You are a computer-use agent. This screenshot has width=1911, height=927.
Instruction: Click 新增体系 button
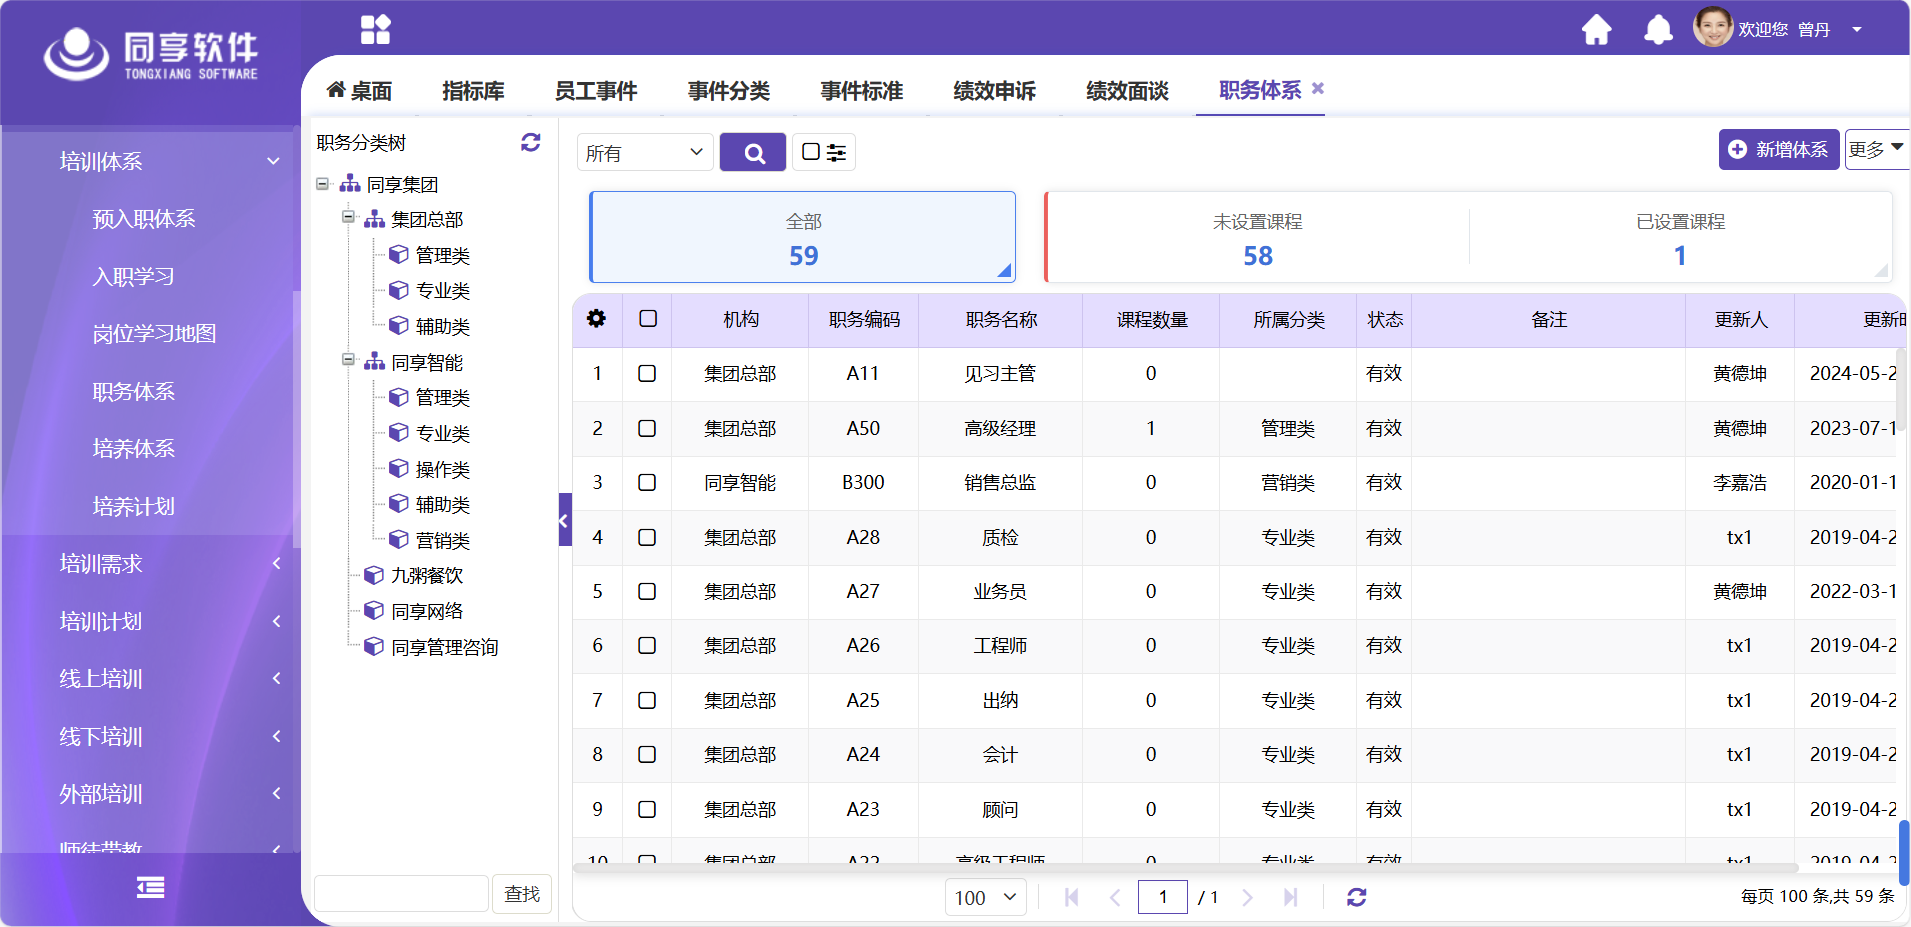click(x=1779, y=149)
